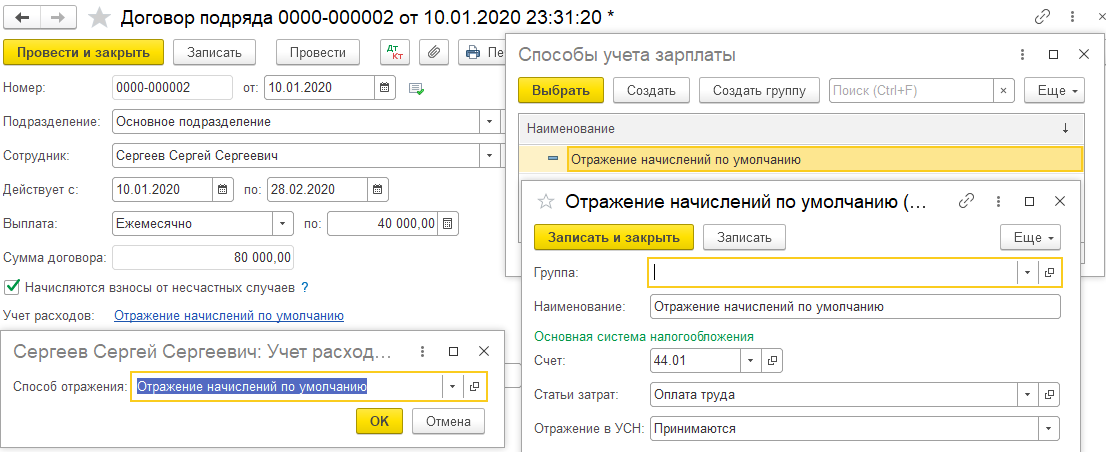Toggle Начисляются взносы от несчастных случаев checkbox
This screenshot has height=452, width=1106.
(x=12, y=287)
